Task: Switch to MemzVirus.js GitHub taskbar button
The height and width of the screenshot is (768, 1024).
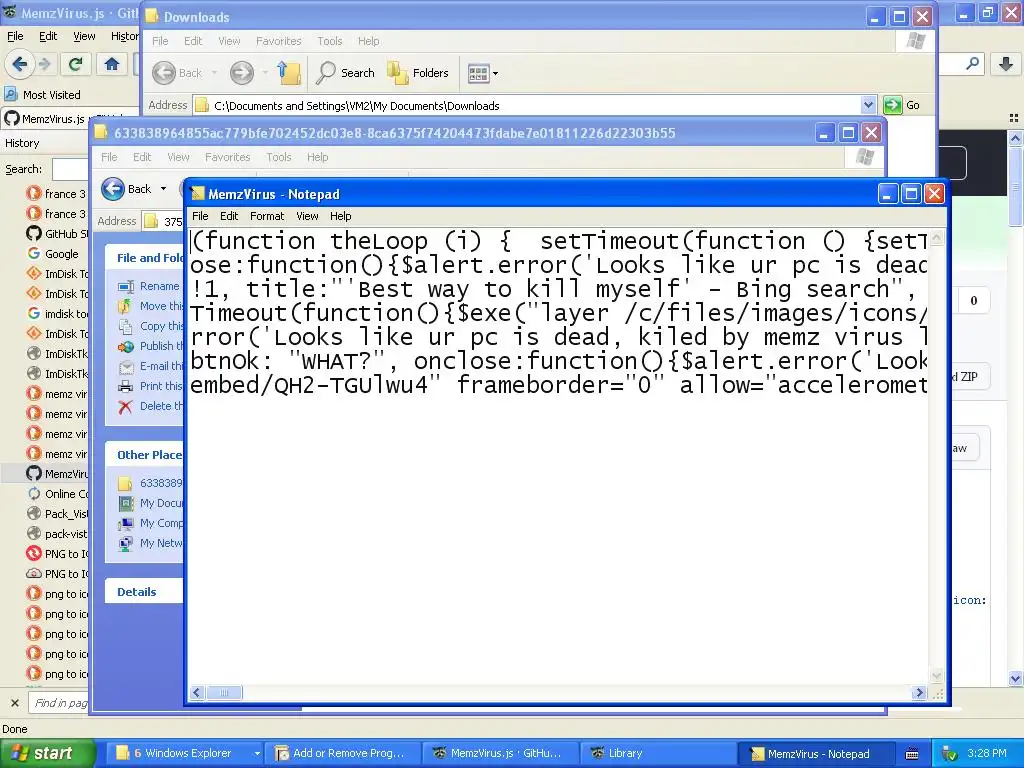Action: 500,754
